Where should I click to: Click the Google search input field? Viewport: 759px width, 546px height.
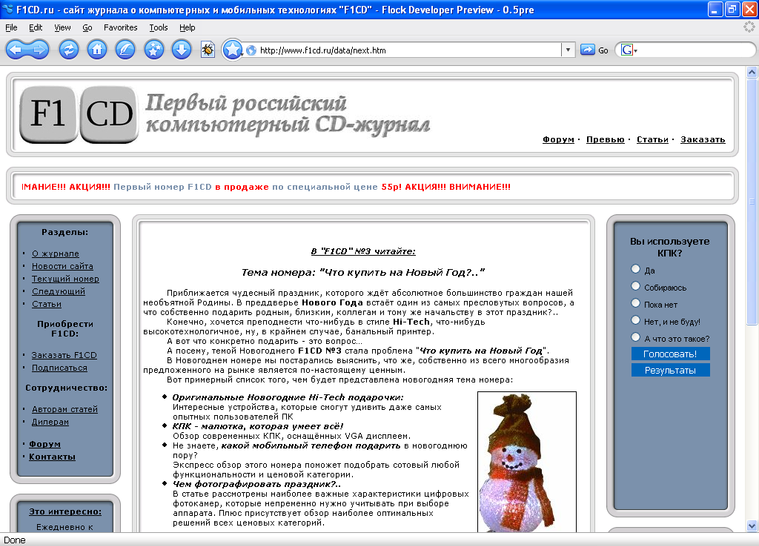click(x=695, y=50)
